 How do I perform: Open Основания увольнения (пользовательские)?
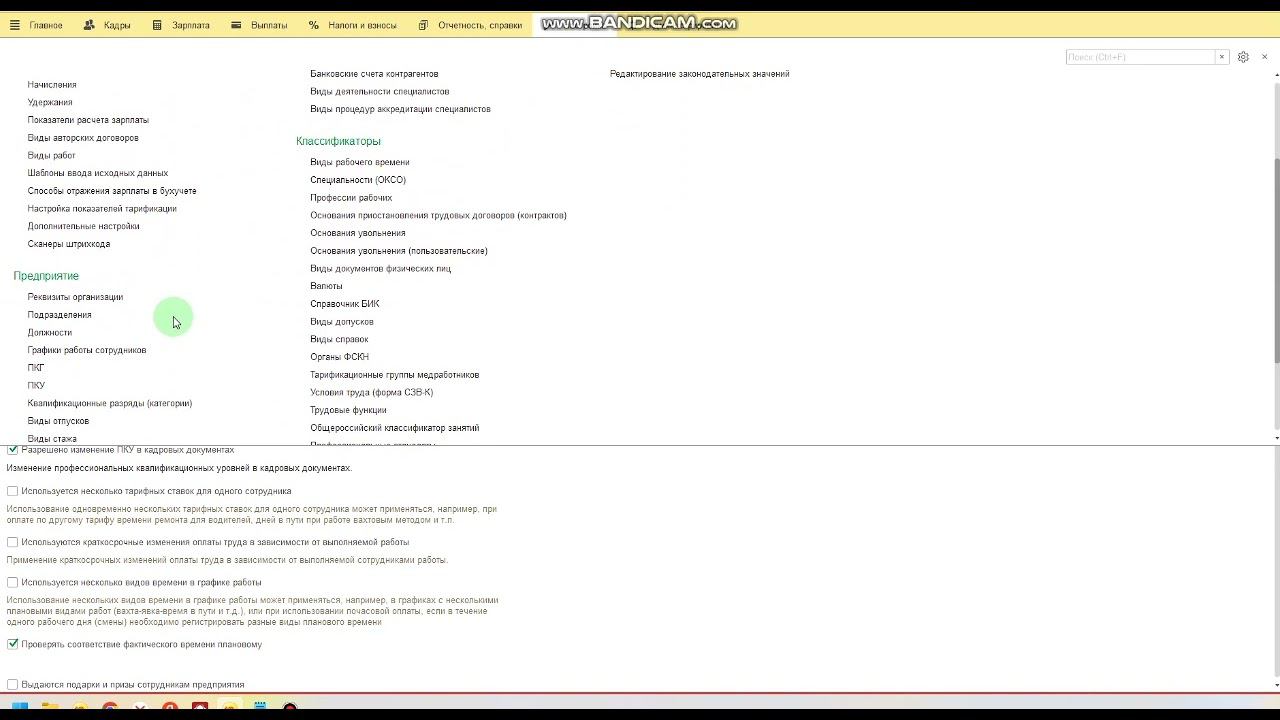click(x=399, y=251)
